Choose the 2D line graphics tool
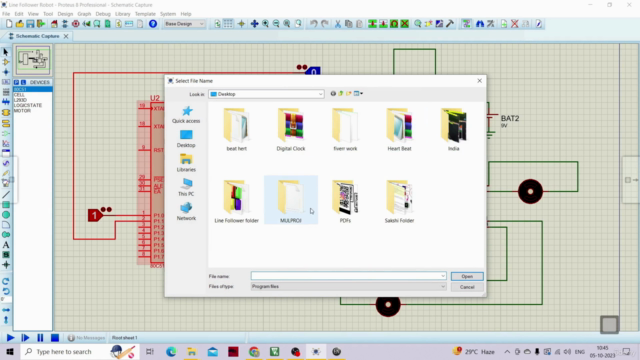This screenshot has width=640, height=360. click(x=6, y=194)
